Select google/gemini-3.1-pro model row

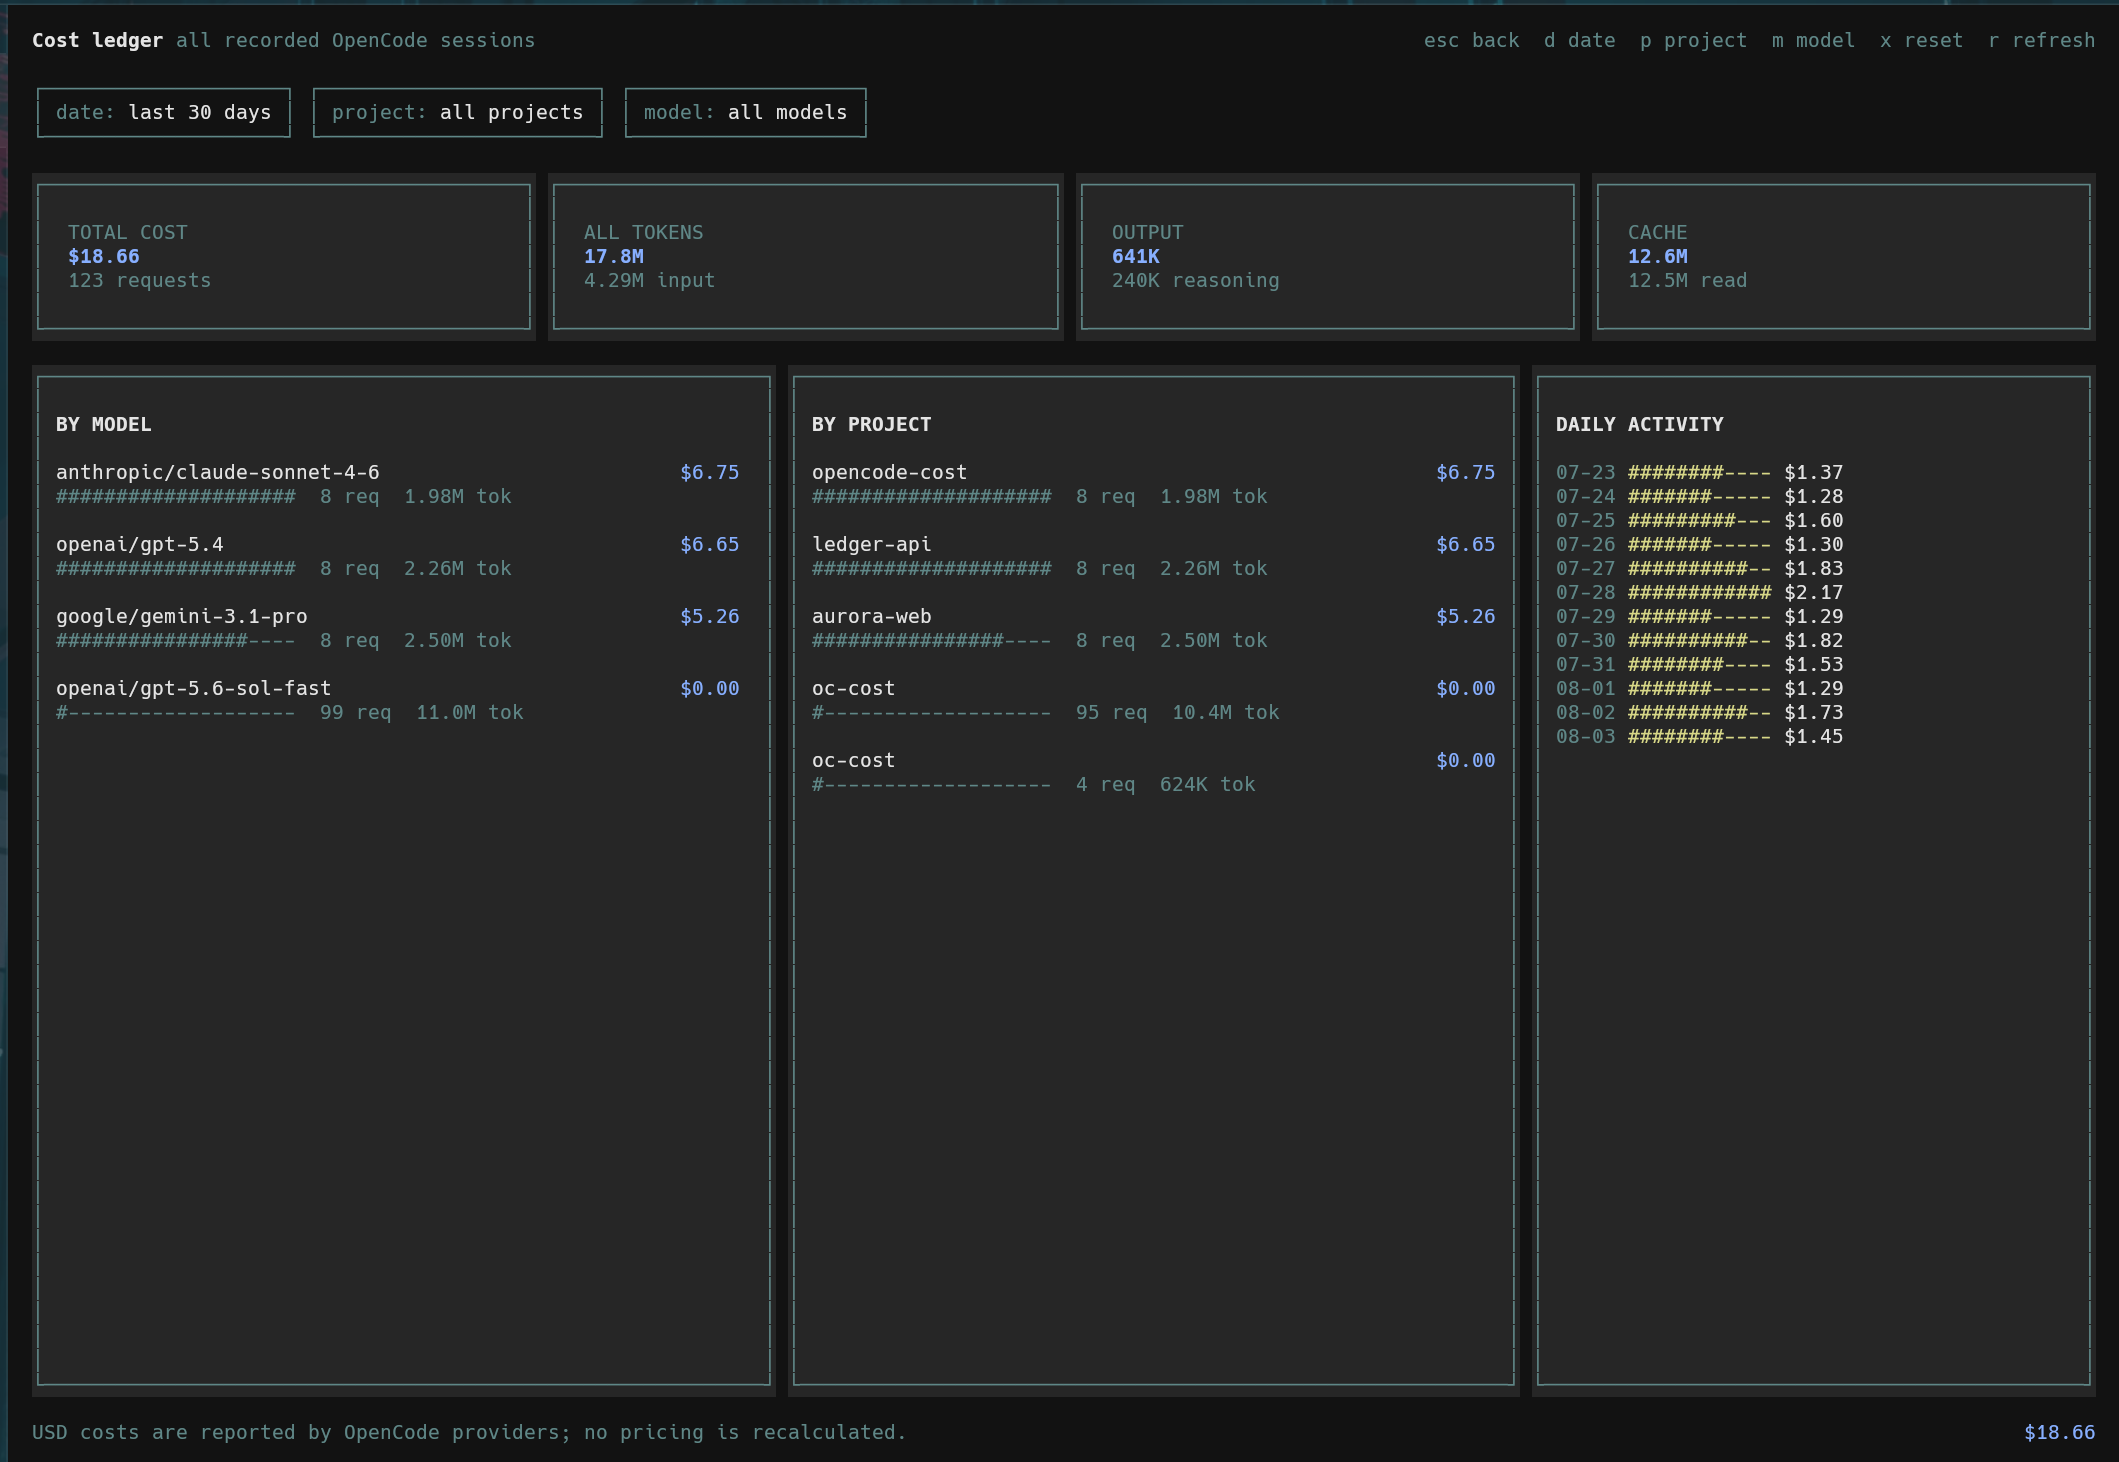[x=398, y=628]
